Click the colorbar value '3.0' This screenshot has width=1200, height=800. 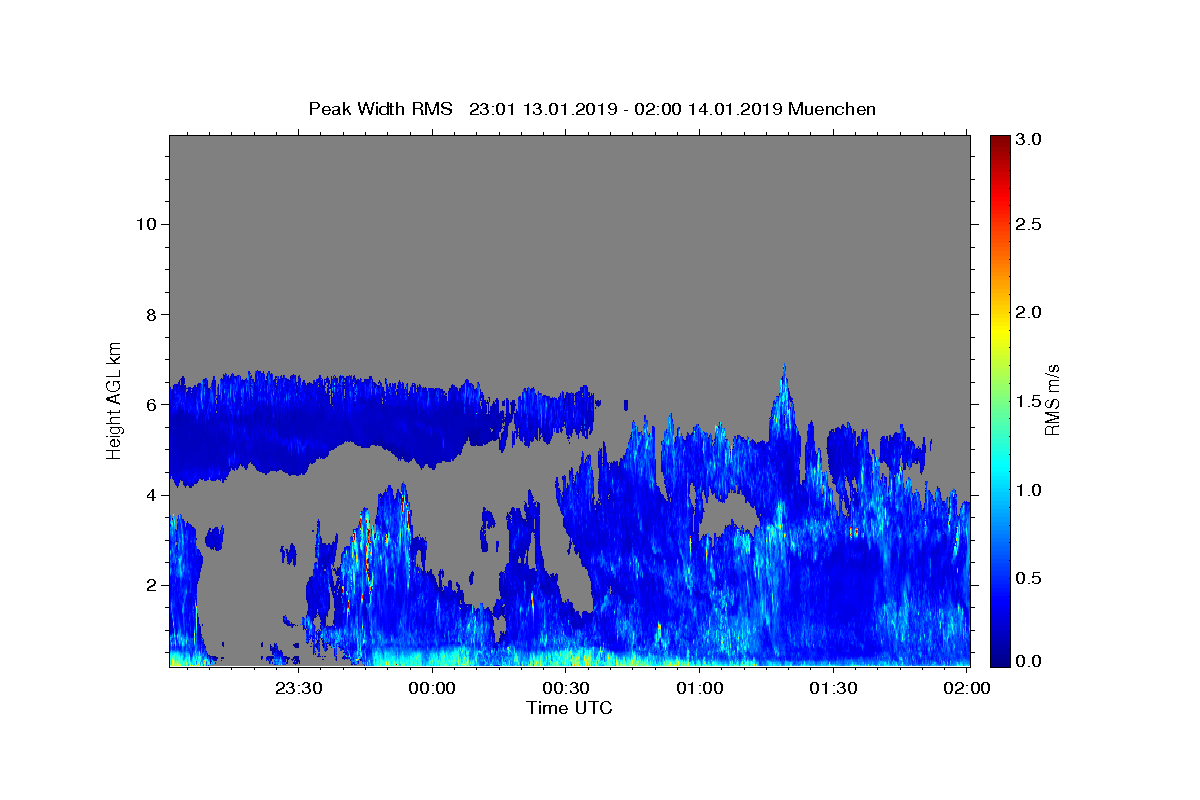[x=1029, y=140]
